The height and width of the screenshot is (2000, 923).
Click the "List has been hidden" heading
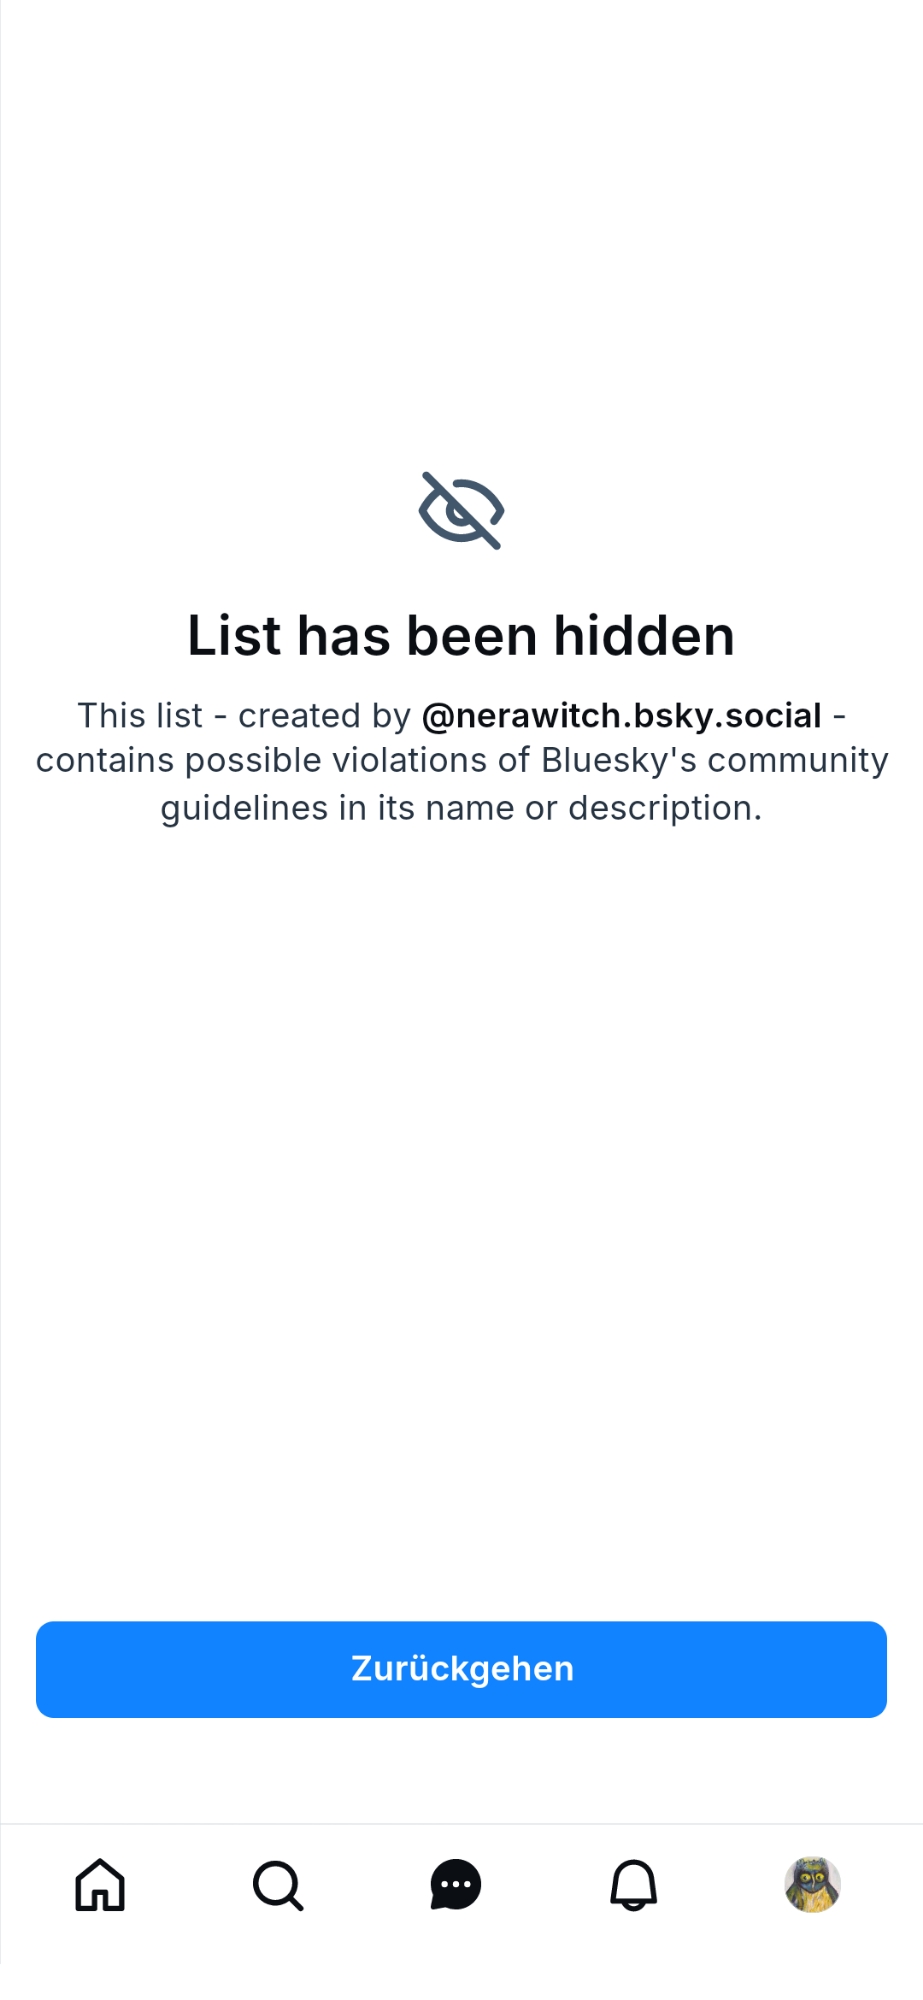pos(461,636)
